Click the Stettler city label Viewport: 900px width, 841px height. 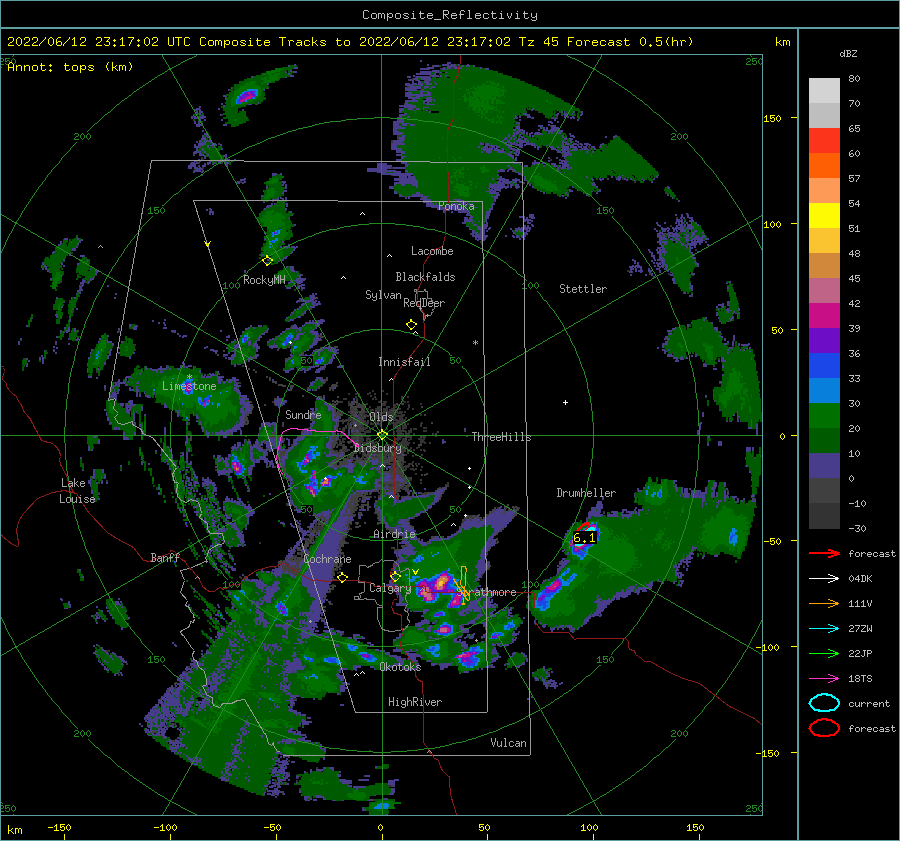pos(583,289)
